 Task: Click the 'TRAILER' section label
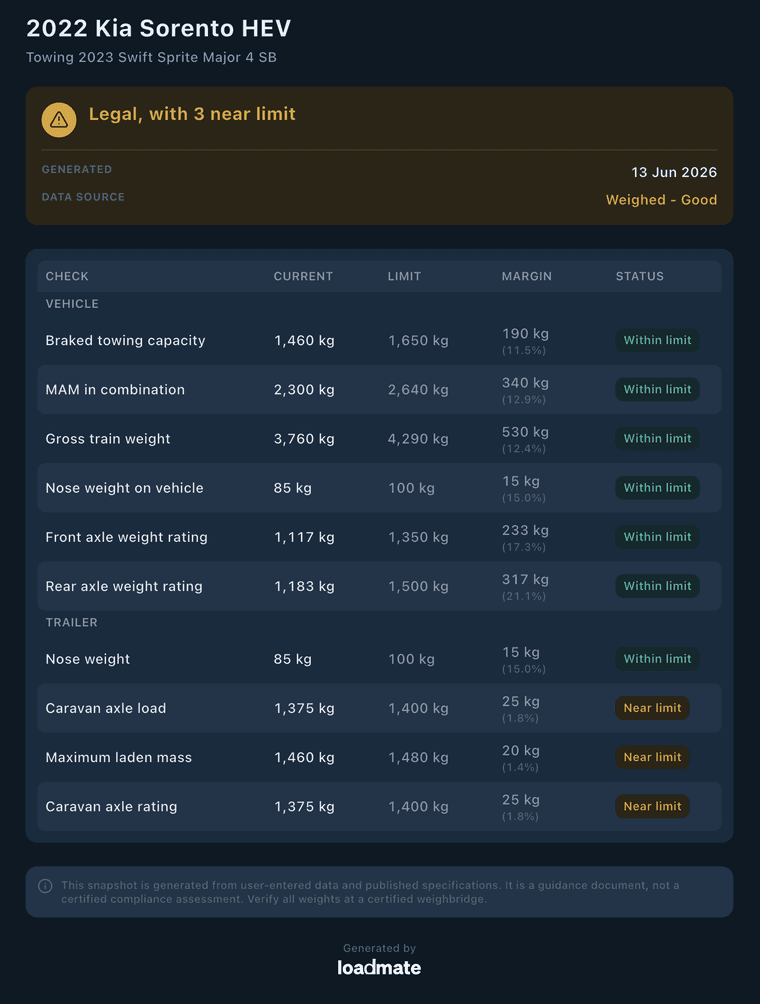(72, 622)
